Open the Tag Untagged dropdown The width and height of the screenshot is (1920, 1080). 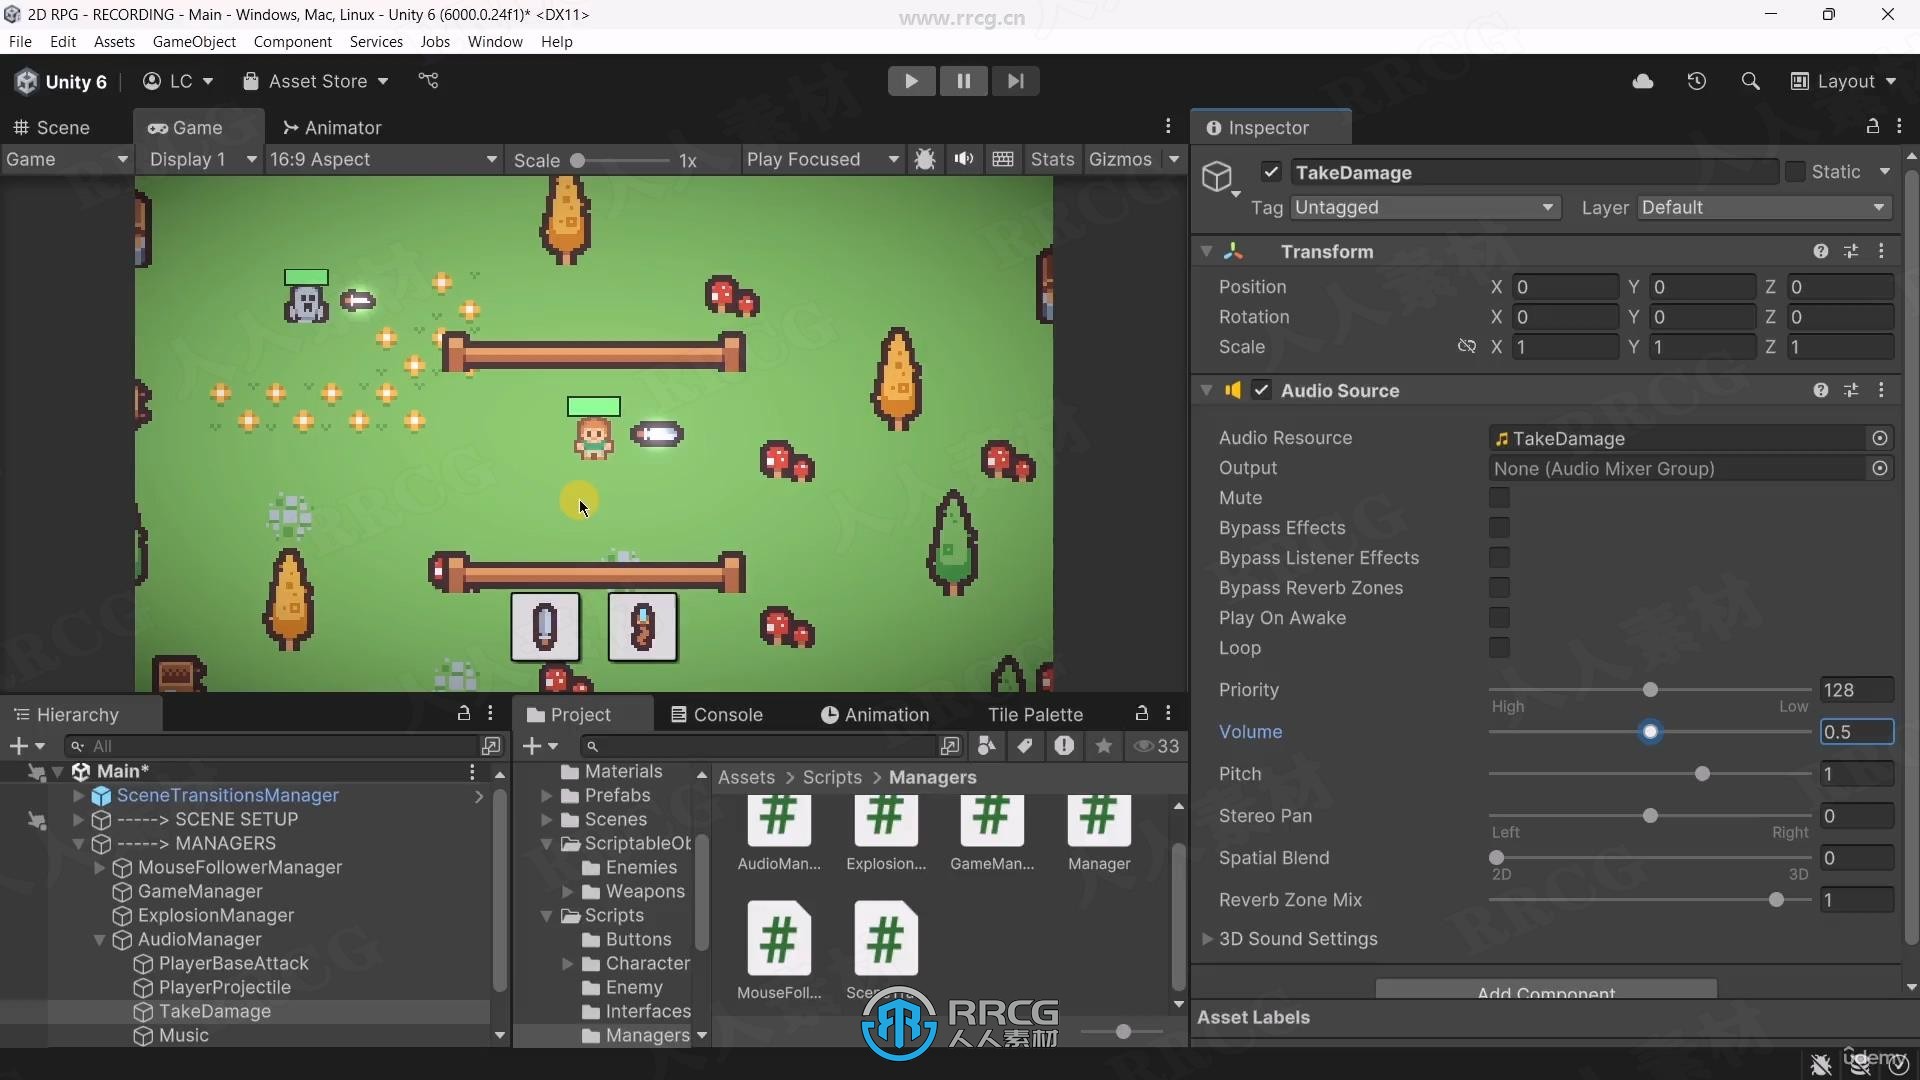click(1425, 208)
